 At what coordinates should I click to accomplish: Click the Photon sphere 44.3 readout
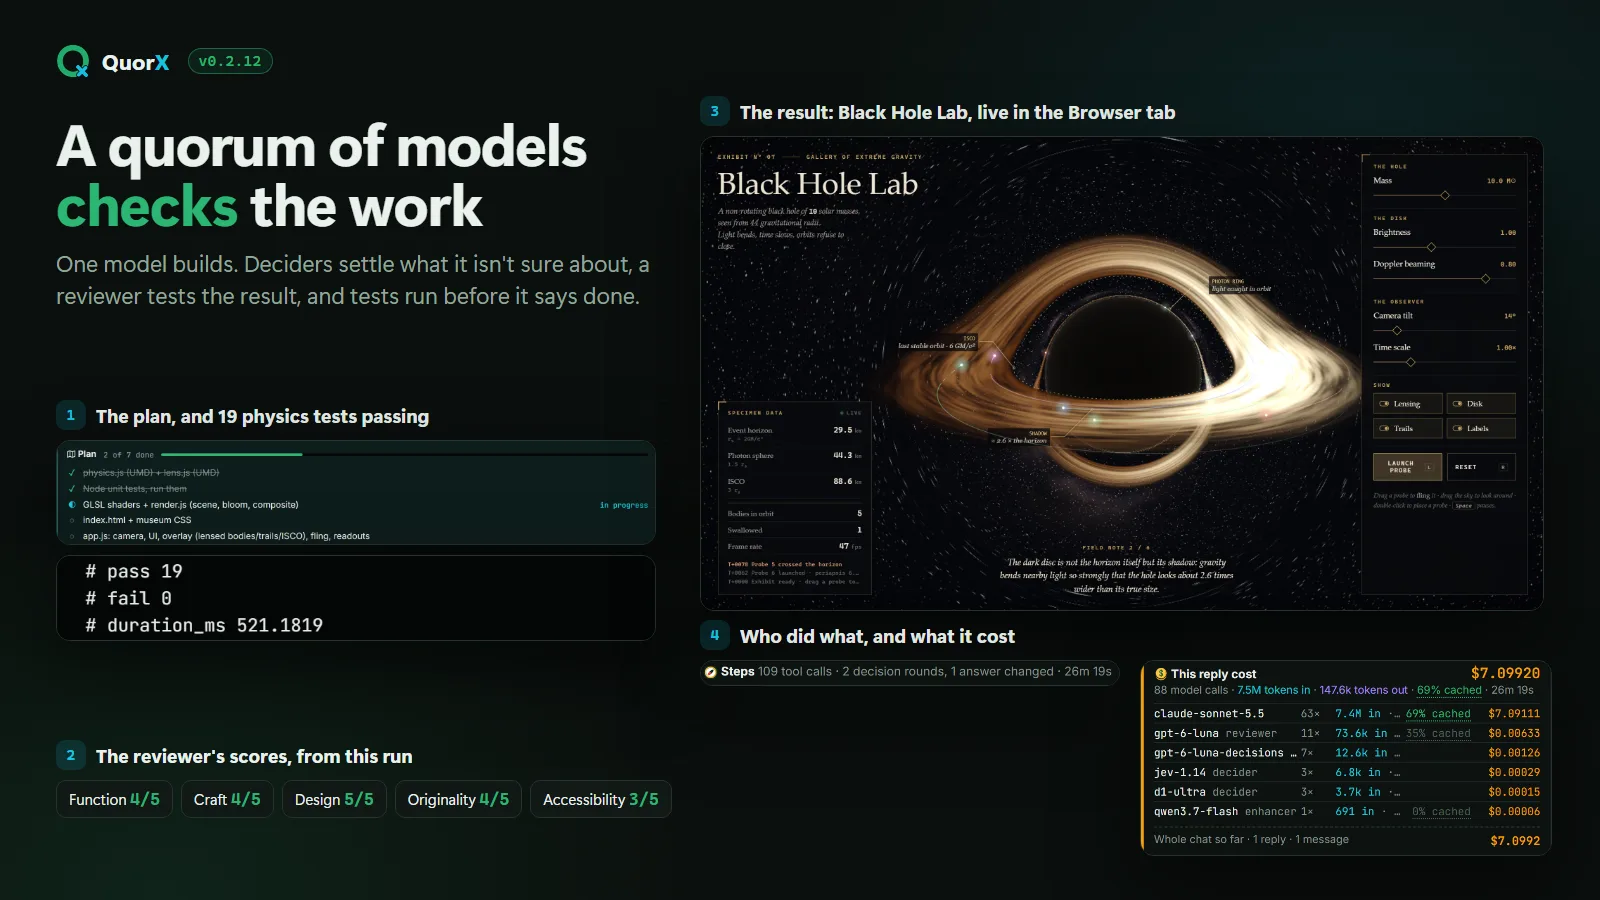click(795, 459)
